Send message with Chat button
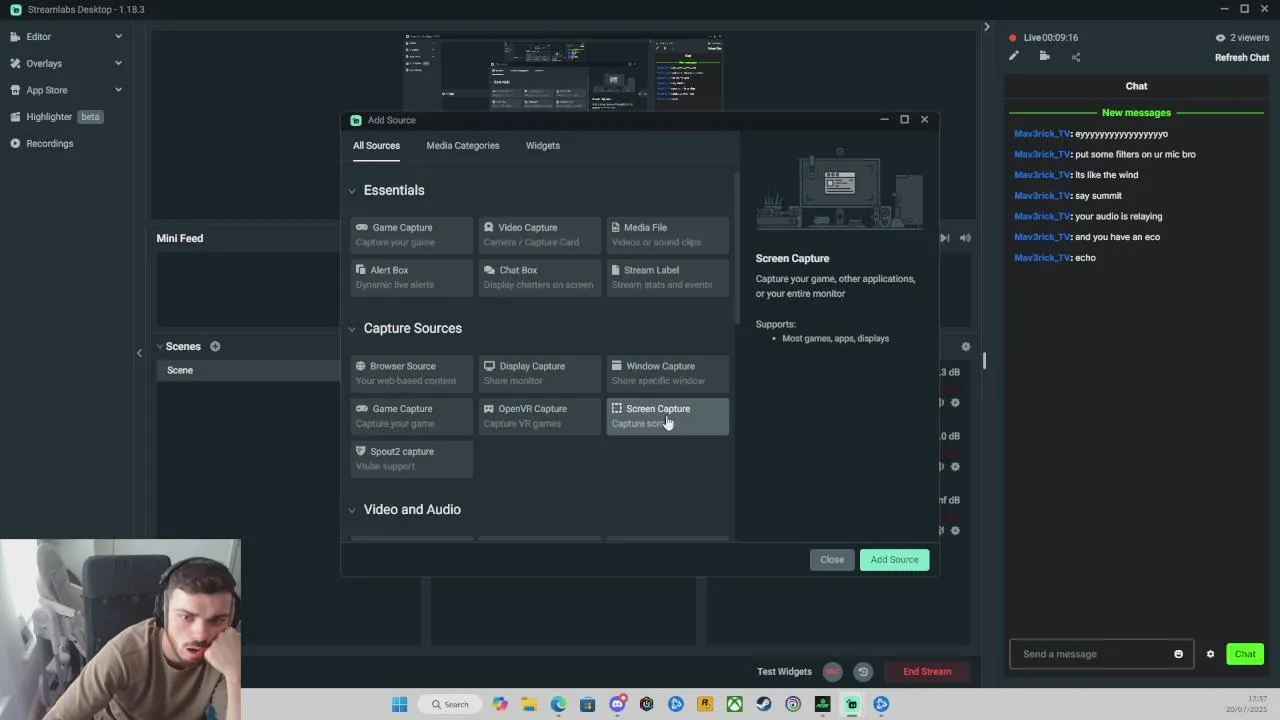 1245,654
